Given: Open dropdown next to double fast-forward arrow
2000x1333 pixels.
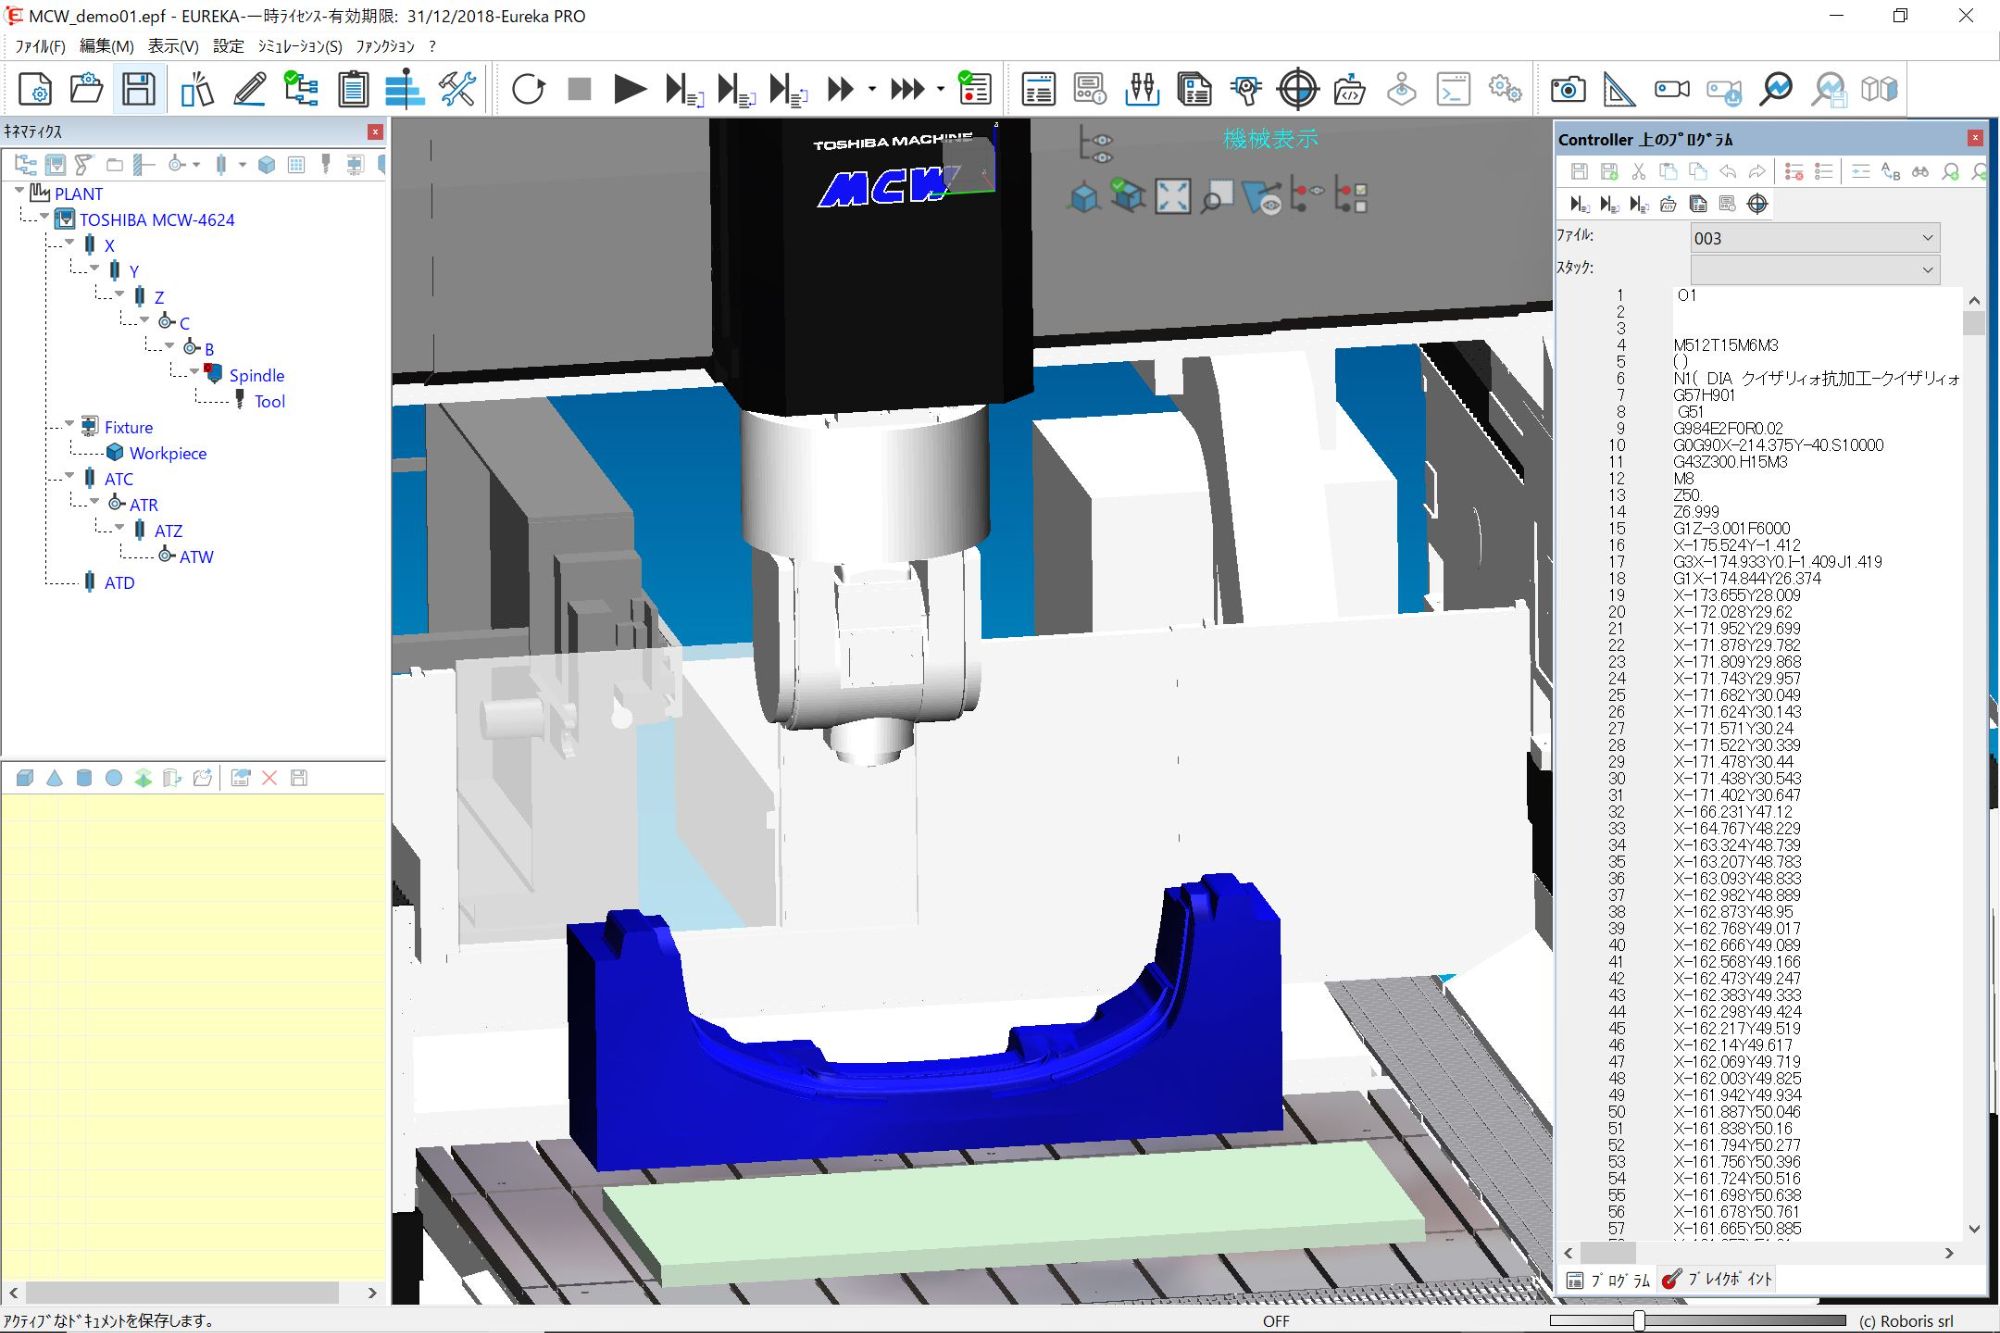Looking at the screenshot, I should click(872, 89).
